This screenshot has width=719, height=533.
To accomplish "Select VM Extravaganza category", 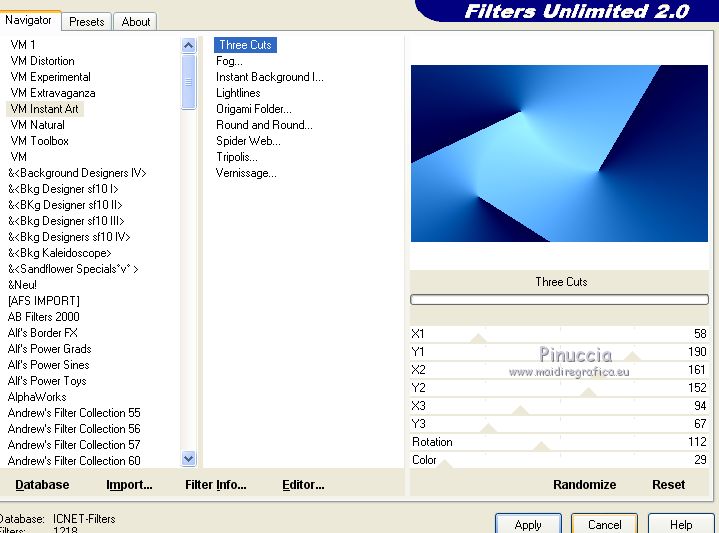I will click(x=53, y=93).
